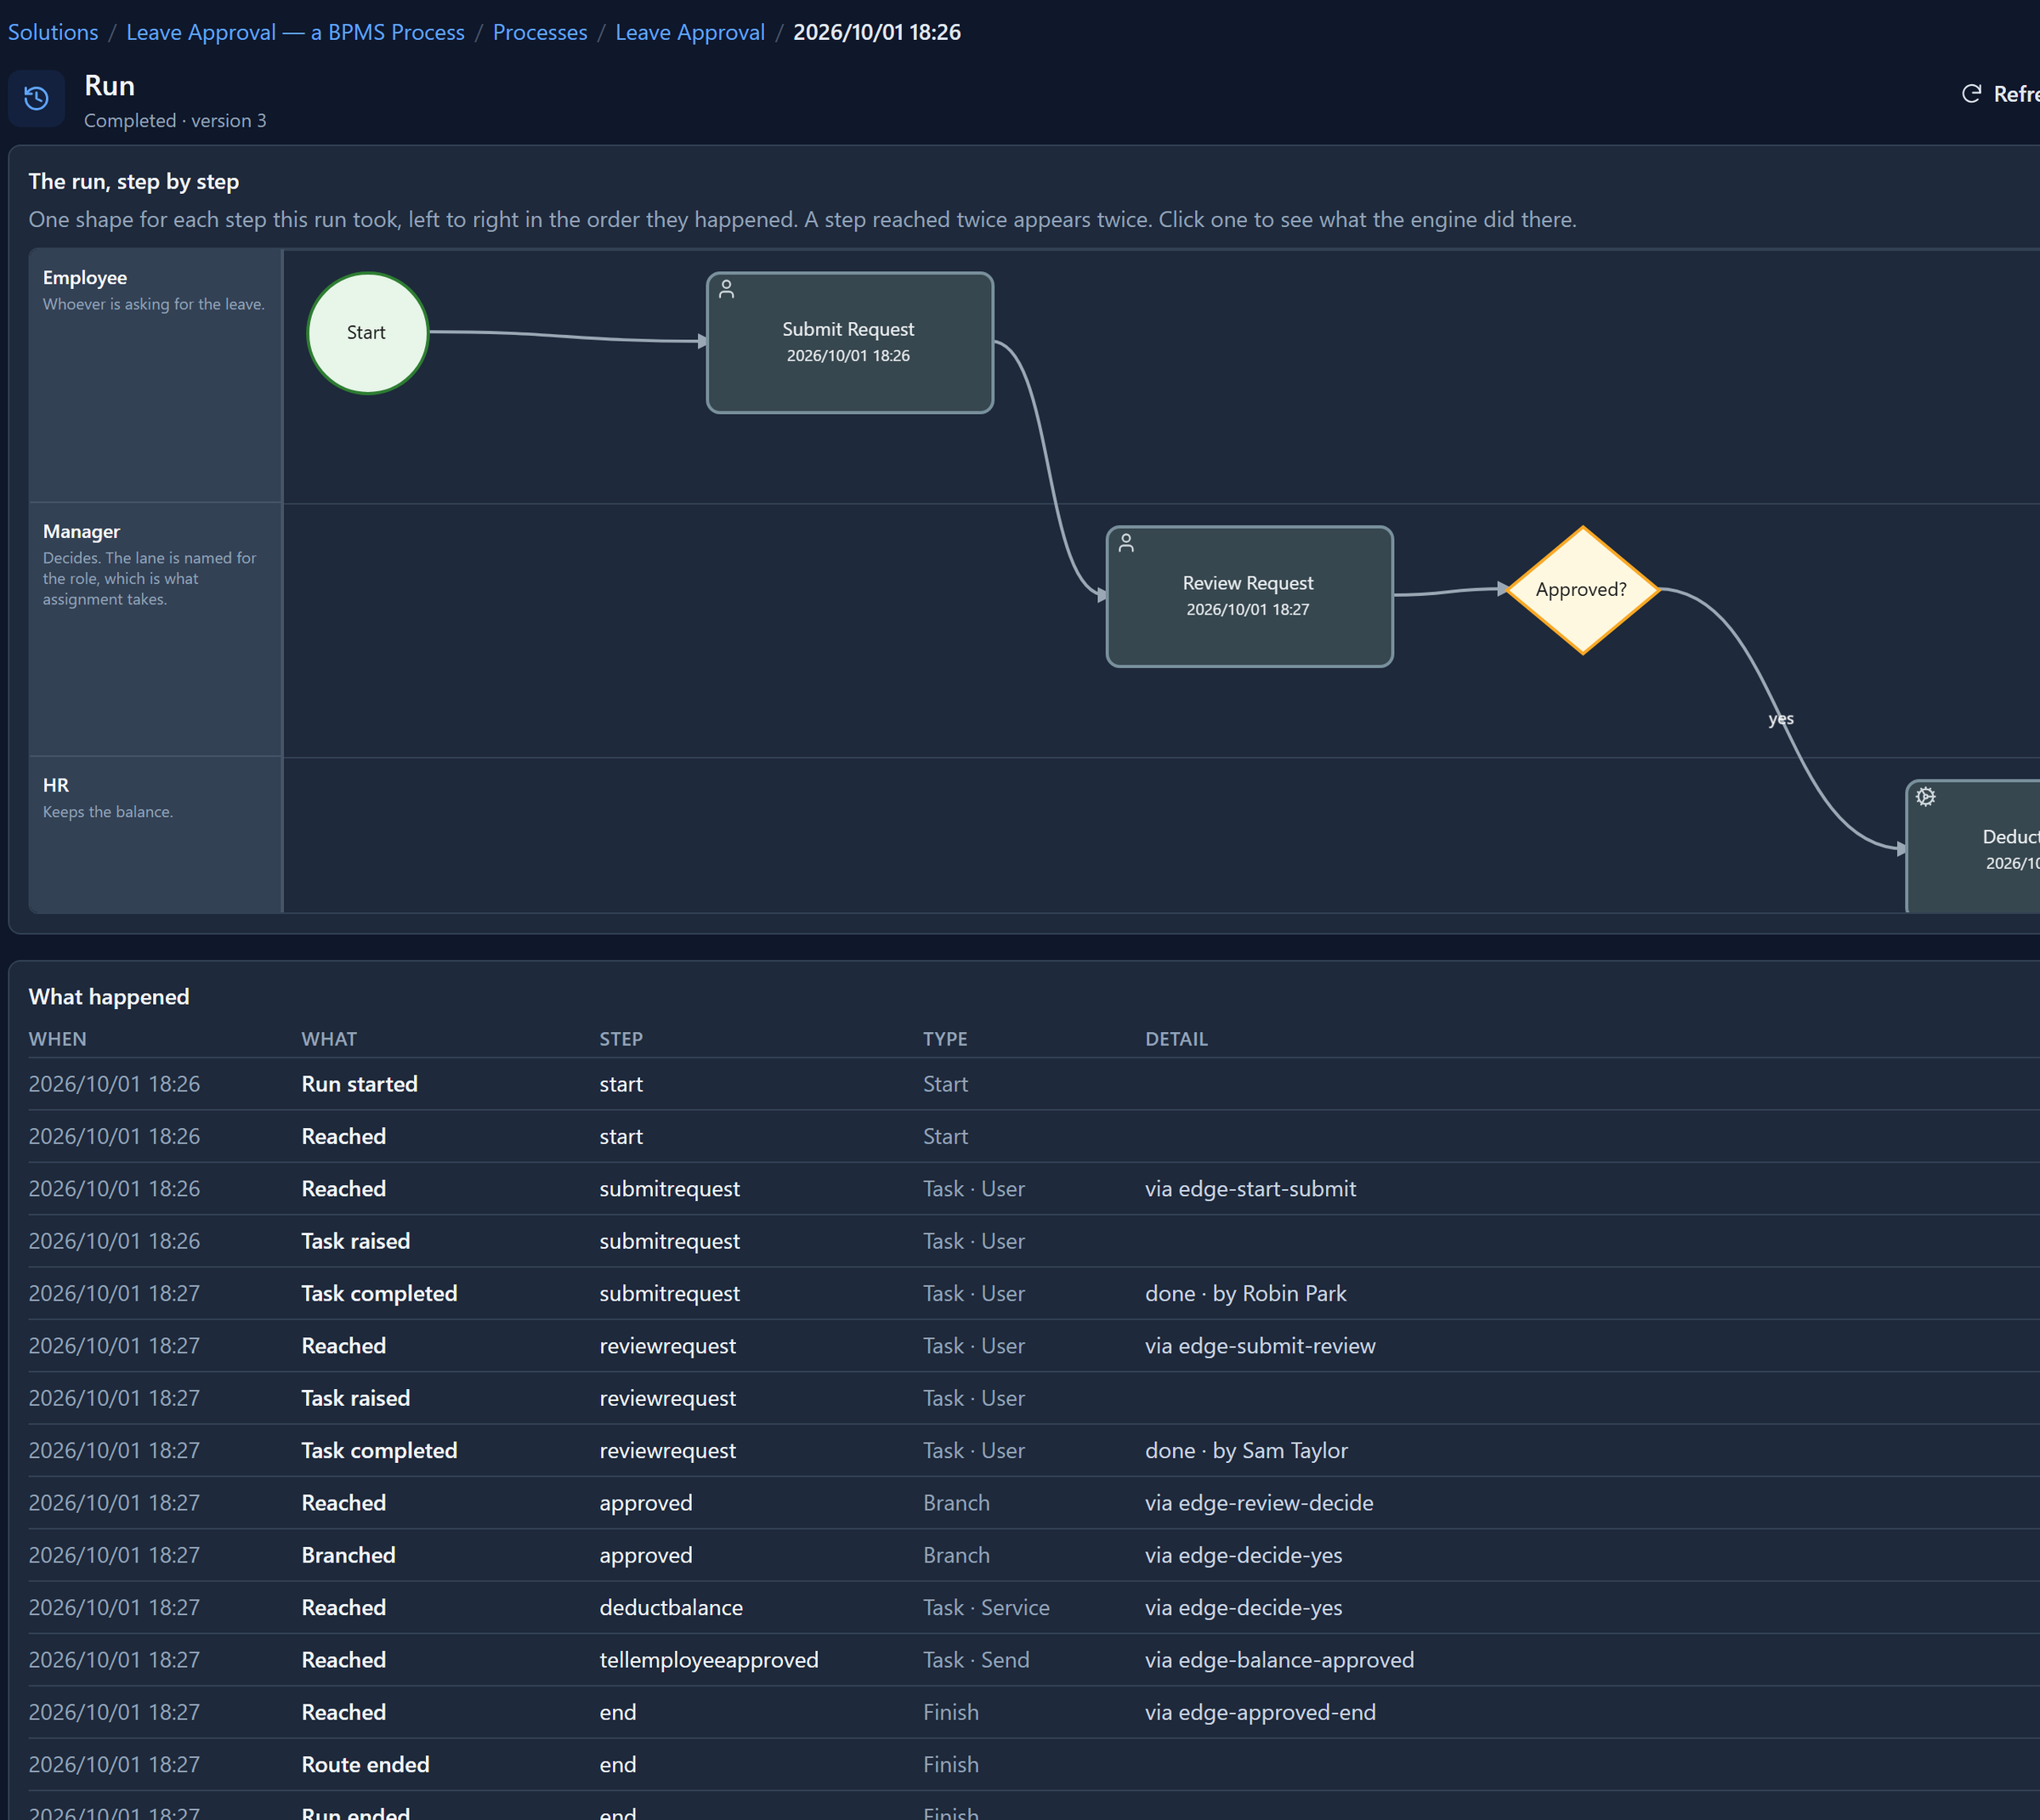Screen dimensions: 2040x1820
Task: Click done · by Sam Taylor detail
Action: pos(1246,1451)
